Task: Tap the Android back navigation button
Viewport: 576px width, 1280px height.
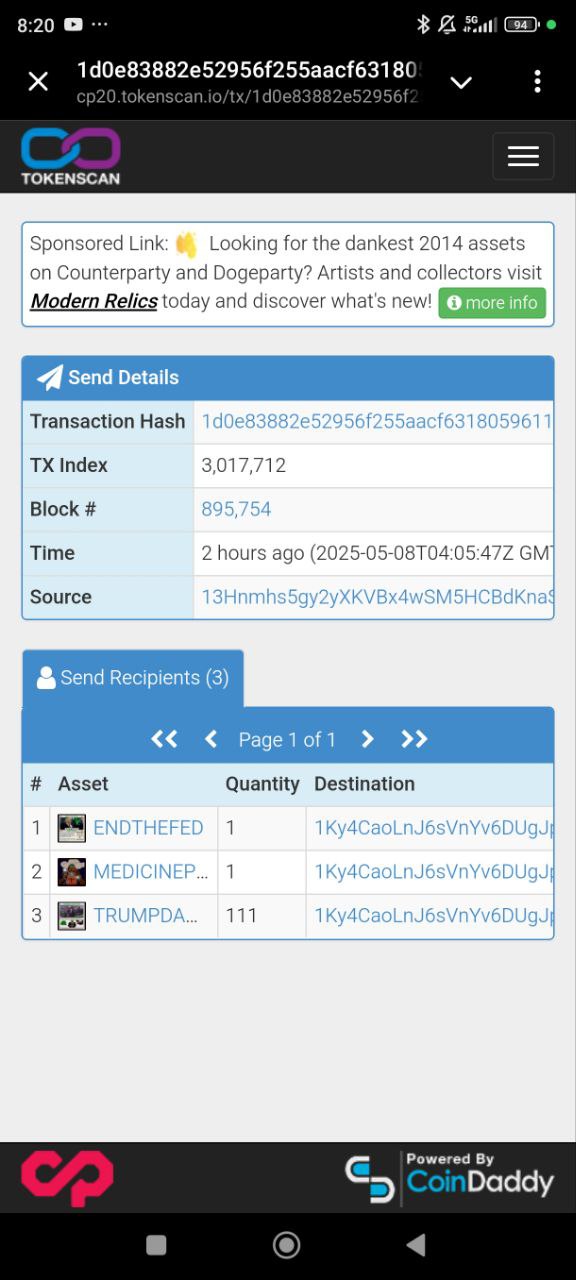Action: click(x=416, y=1244)
